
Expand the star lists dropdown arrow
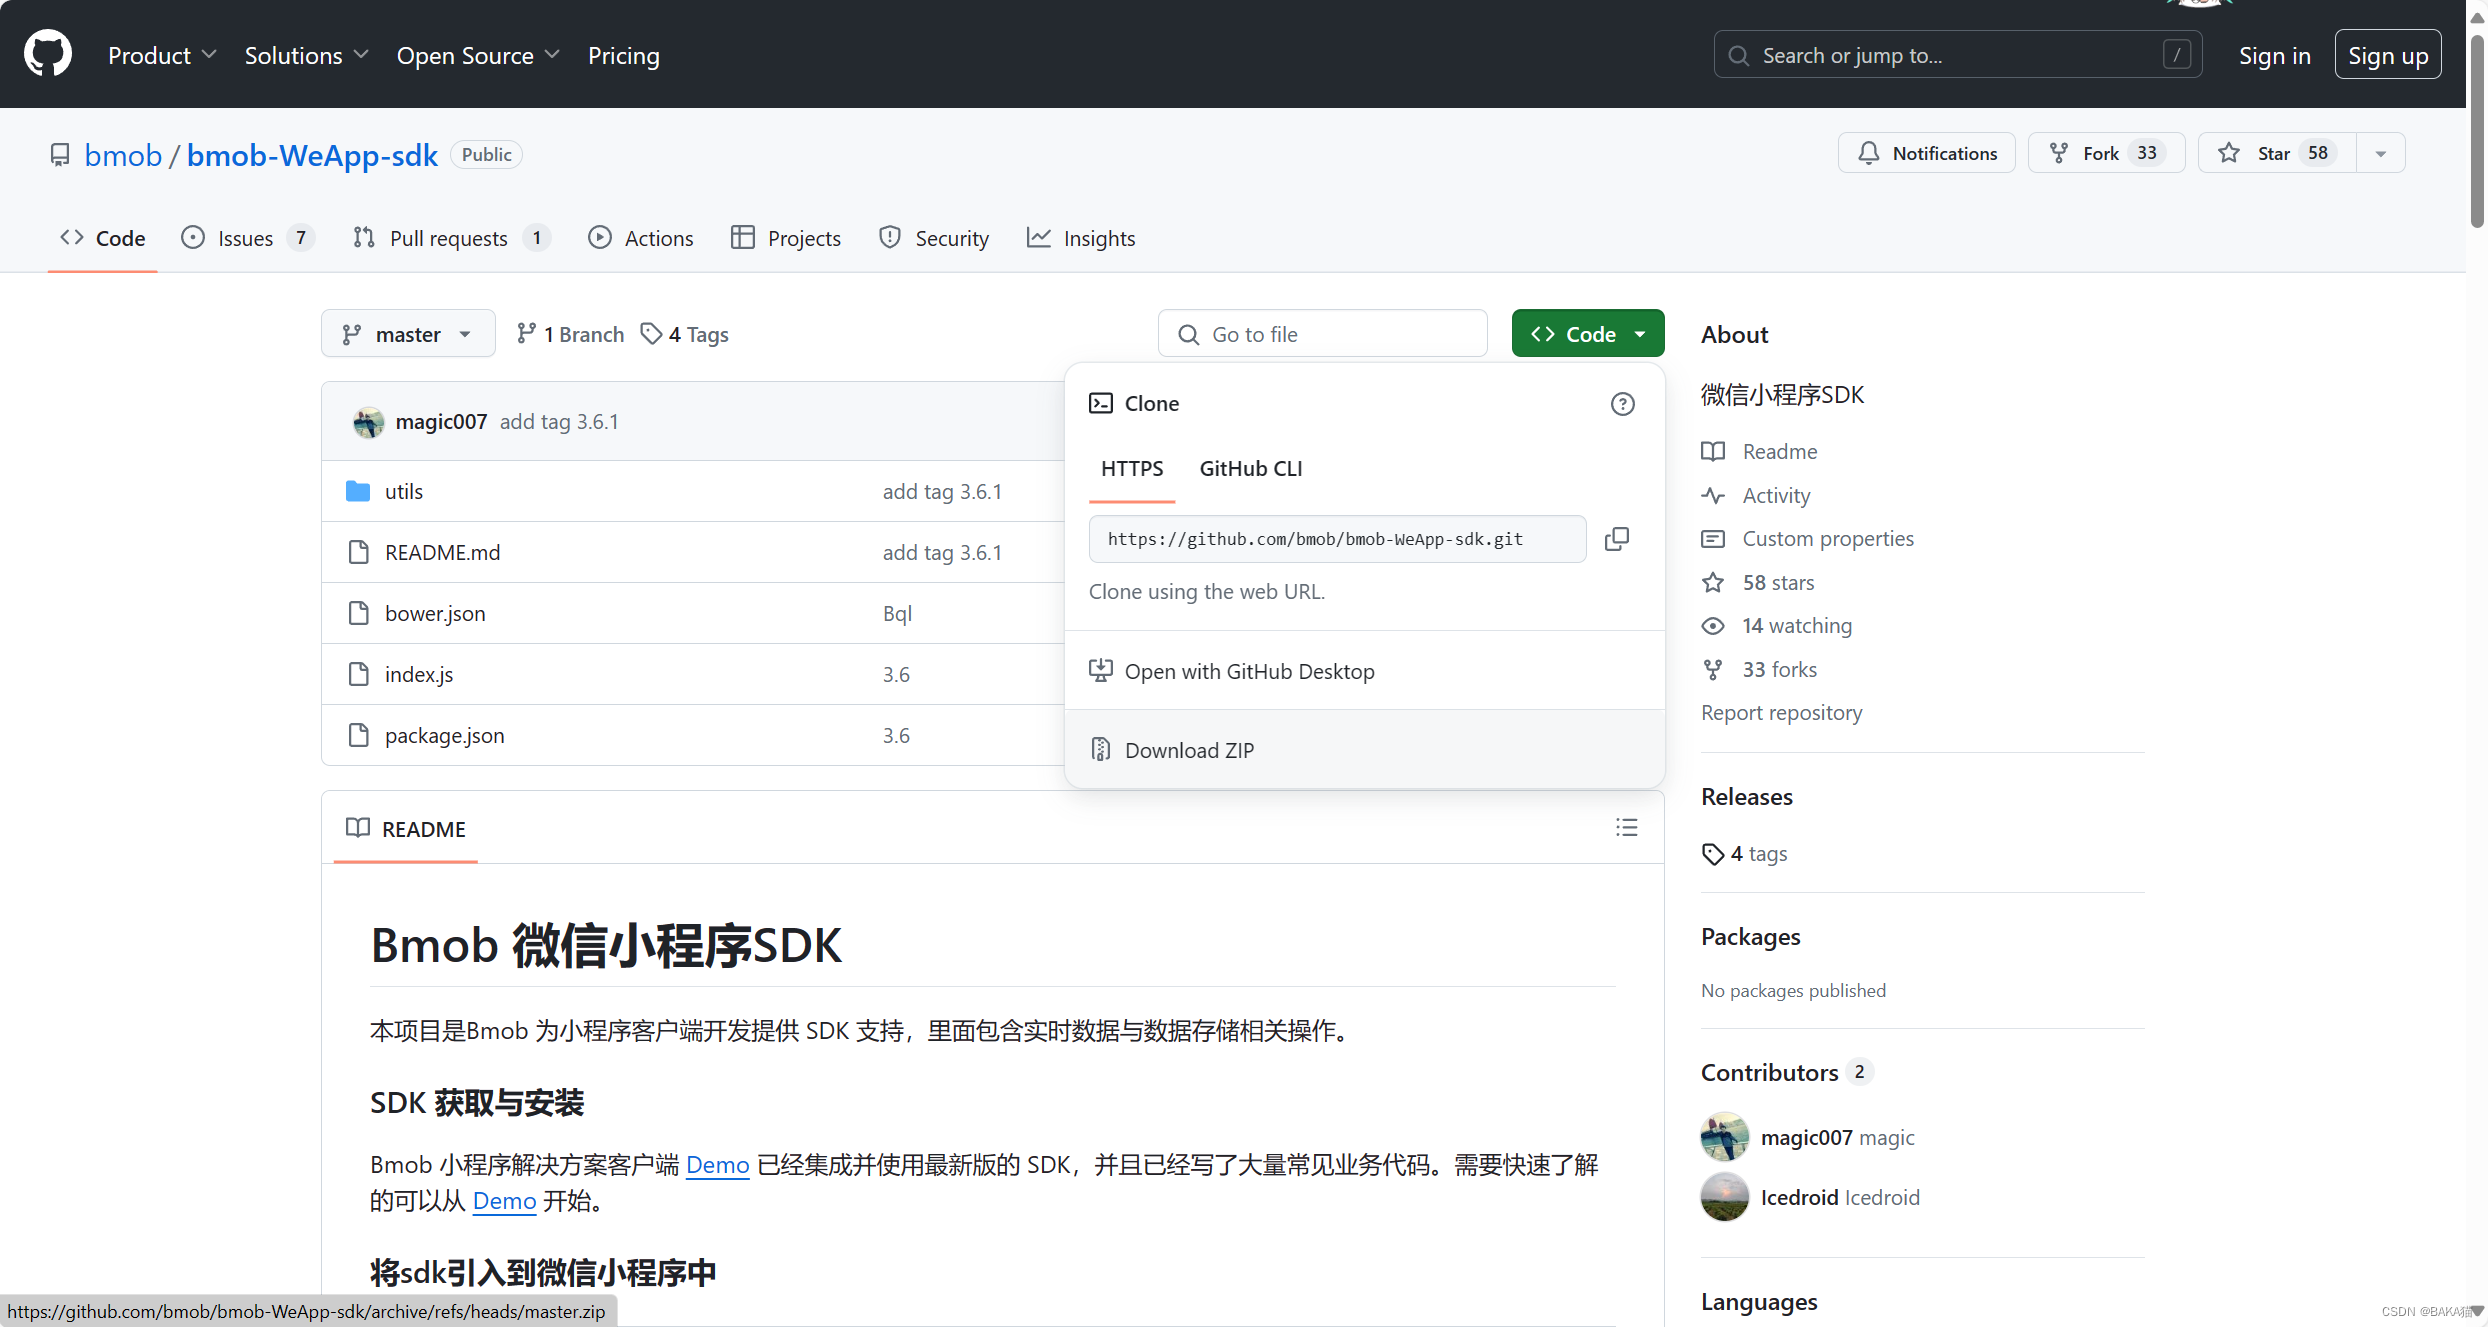tap(2381, 153)
